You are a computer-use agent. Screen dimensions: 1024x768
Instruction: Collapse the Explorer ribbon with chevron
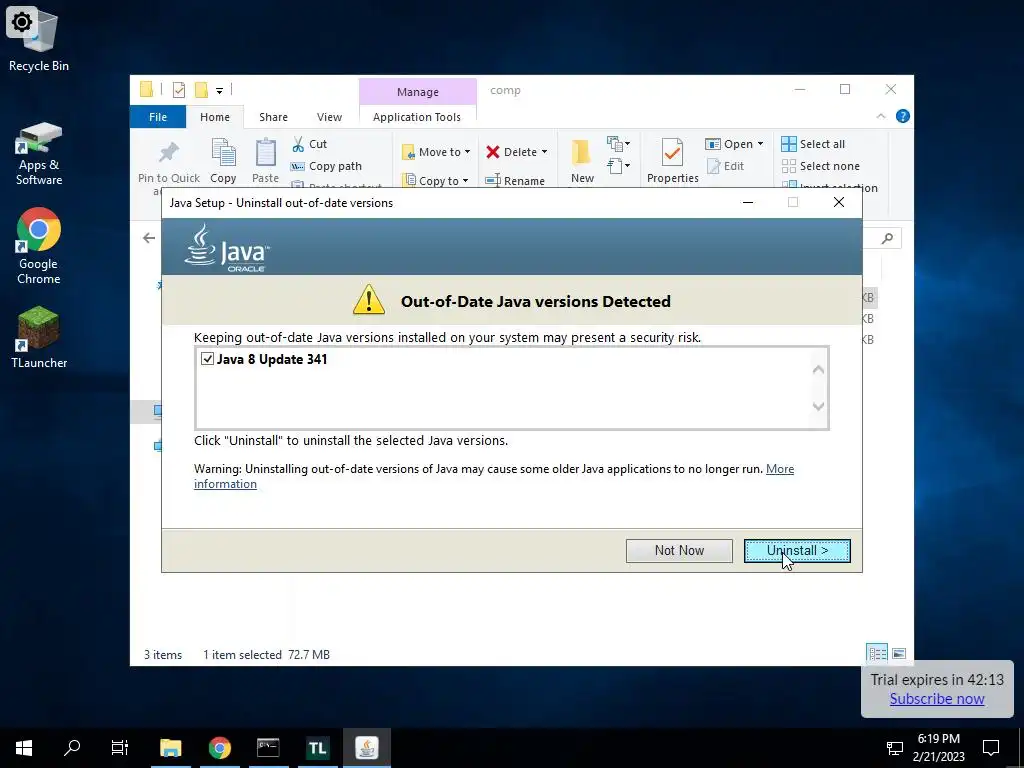[880, 116]
